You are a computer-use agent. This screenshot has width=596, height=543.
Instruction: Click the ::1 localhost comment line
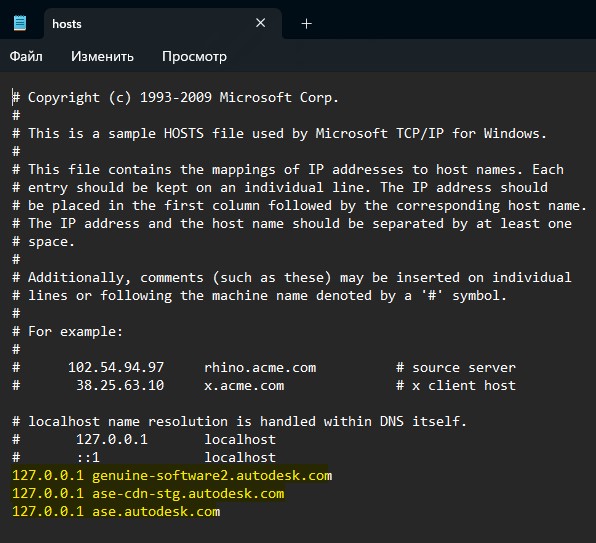click(144, 458)
